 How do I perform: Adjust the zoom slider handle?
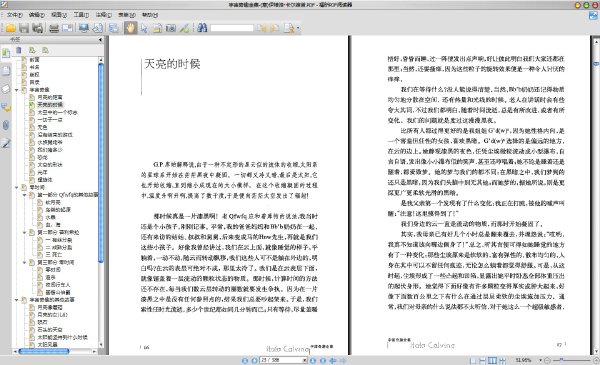click(561, 360)
